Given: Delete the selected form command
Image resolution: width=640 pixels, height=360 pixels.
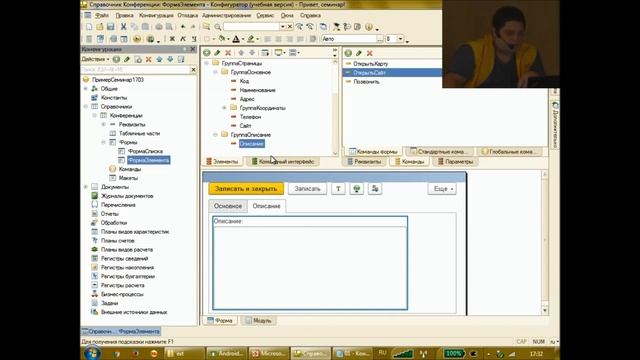Looking at the screenshot, I should (369, 53).
